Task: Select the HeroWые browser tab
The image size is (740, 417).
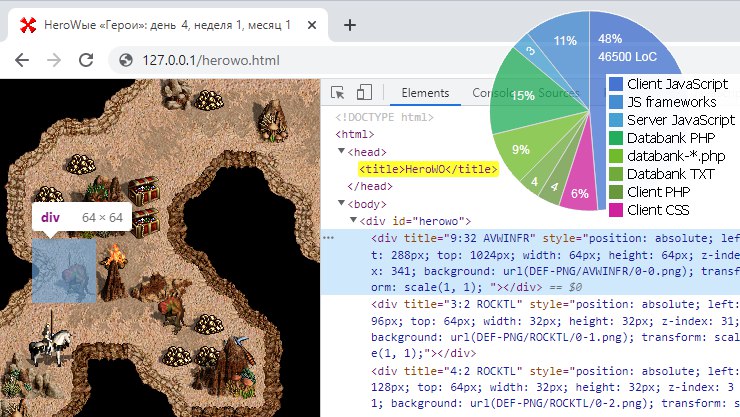Action: pos(168,25)
